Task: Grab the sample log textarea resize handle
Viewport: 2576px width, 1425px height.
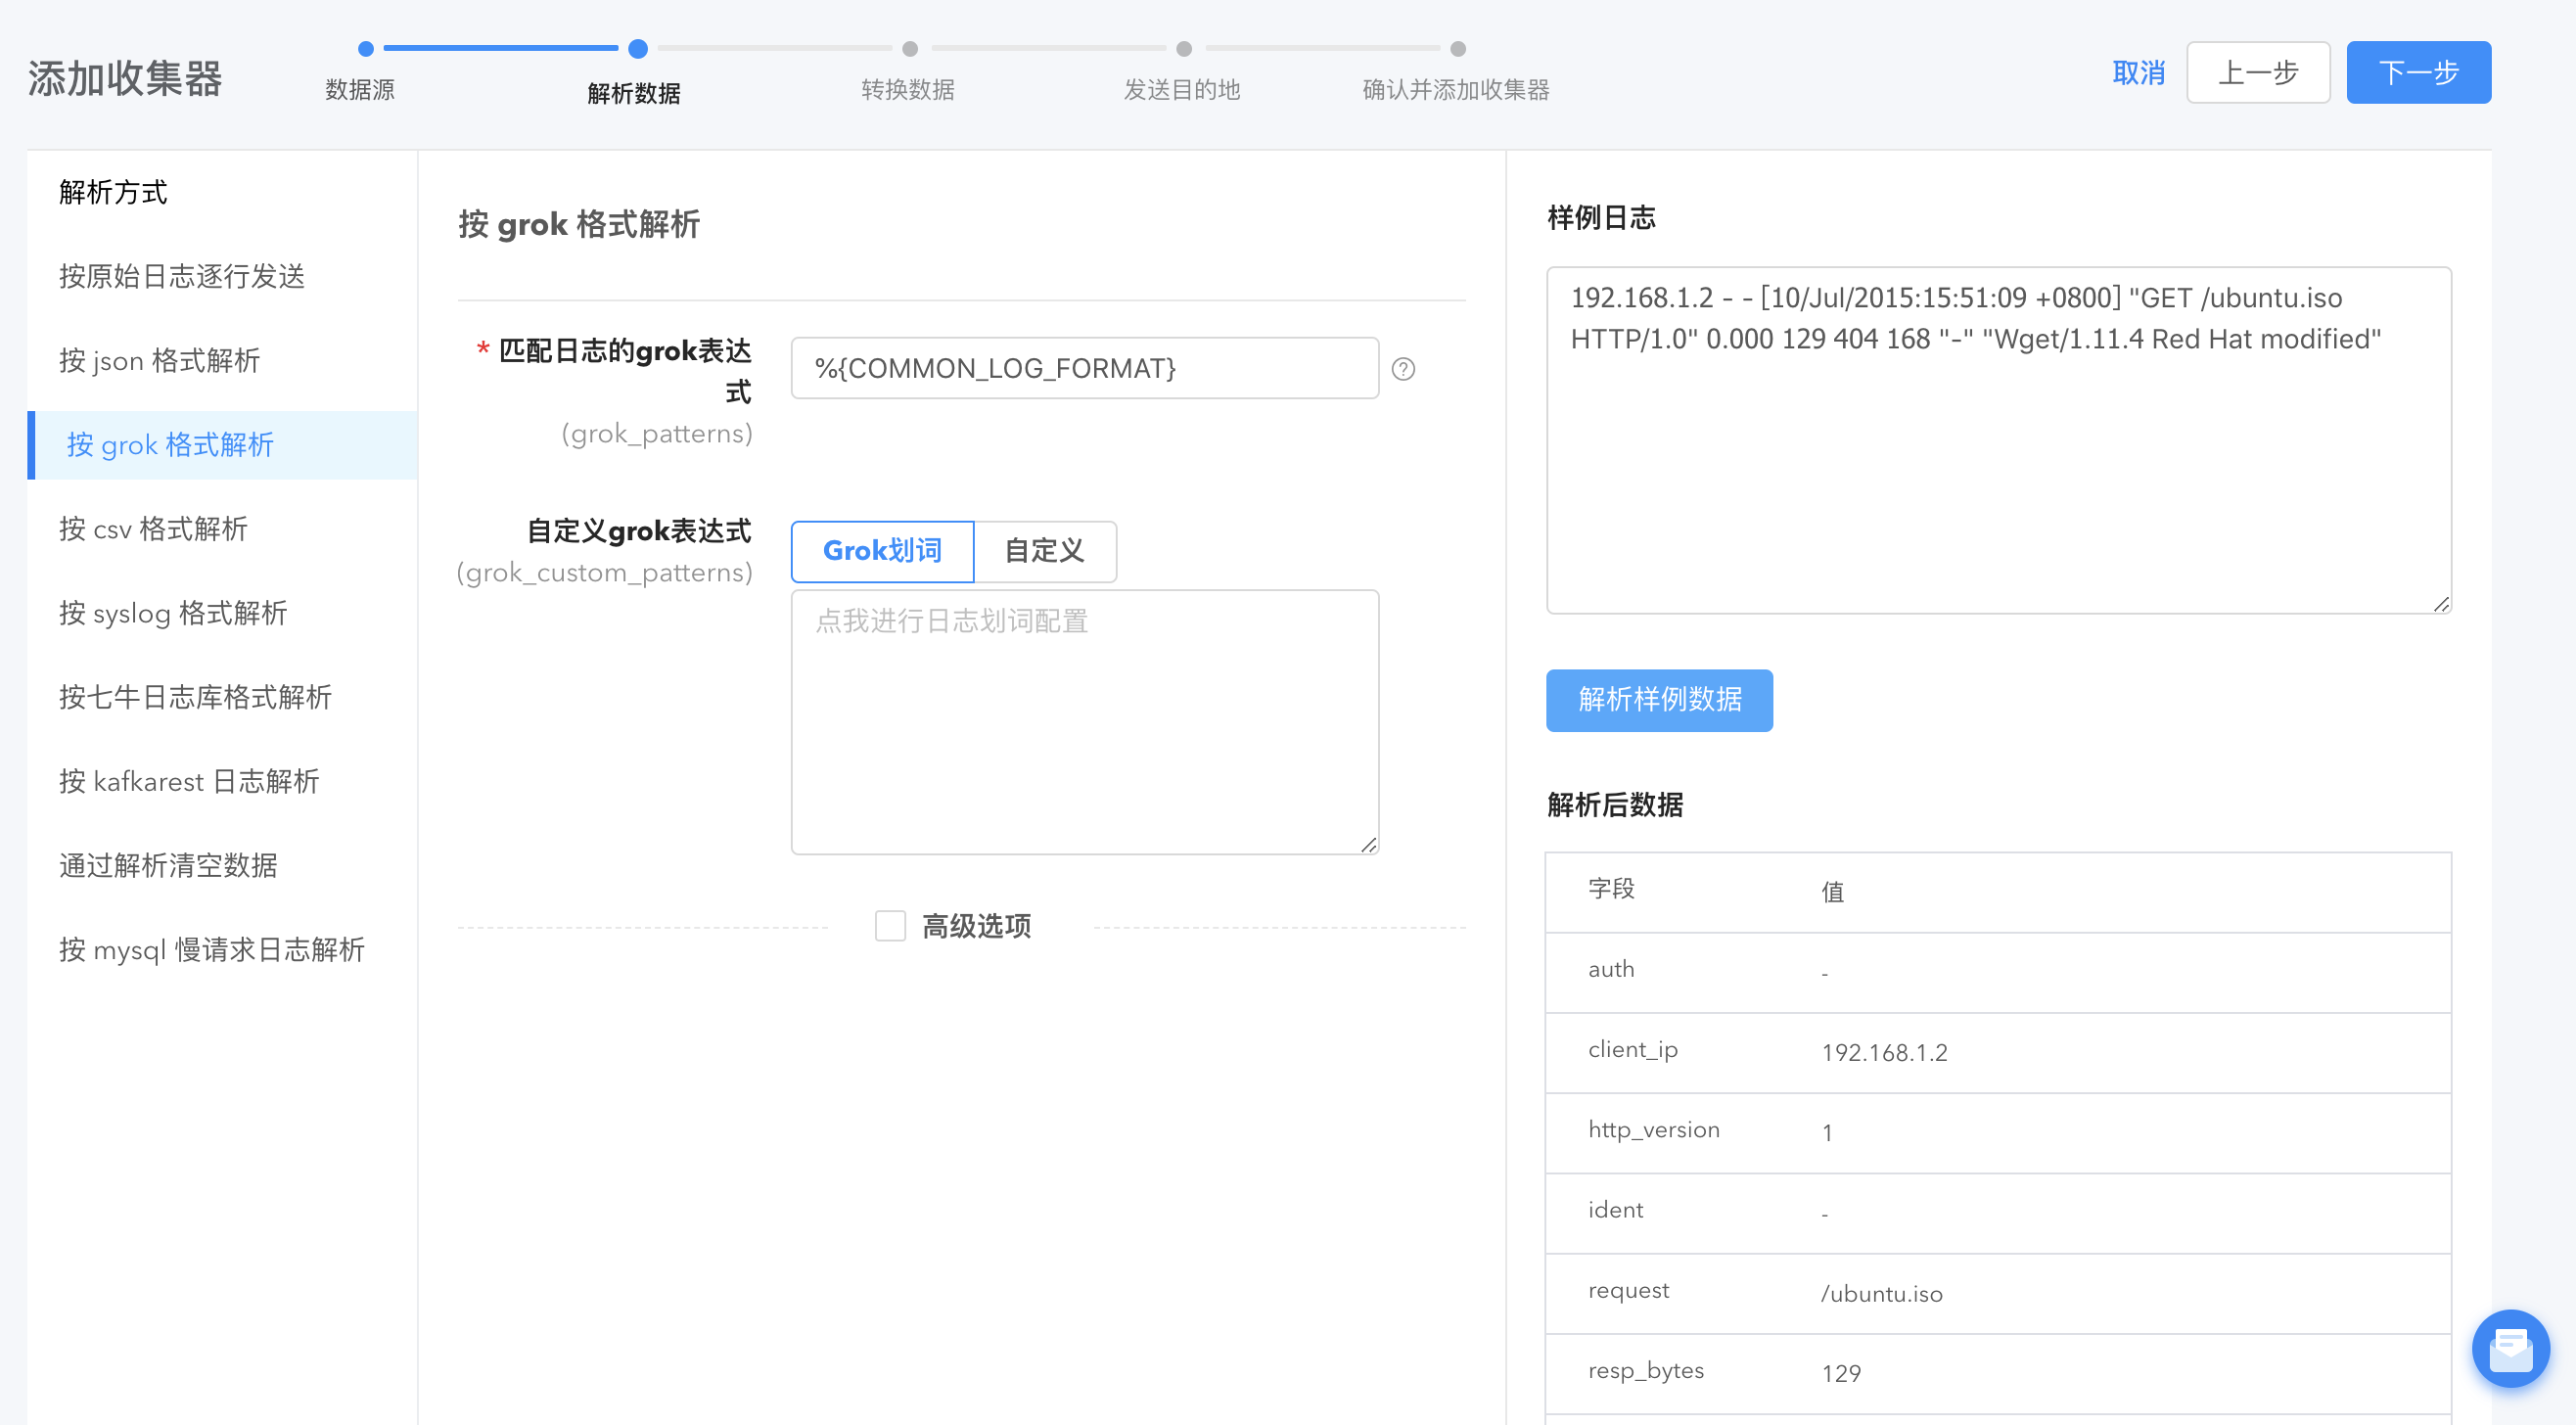Action: [x=2441, y=604]
